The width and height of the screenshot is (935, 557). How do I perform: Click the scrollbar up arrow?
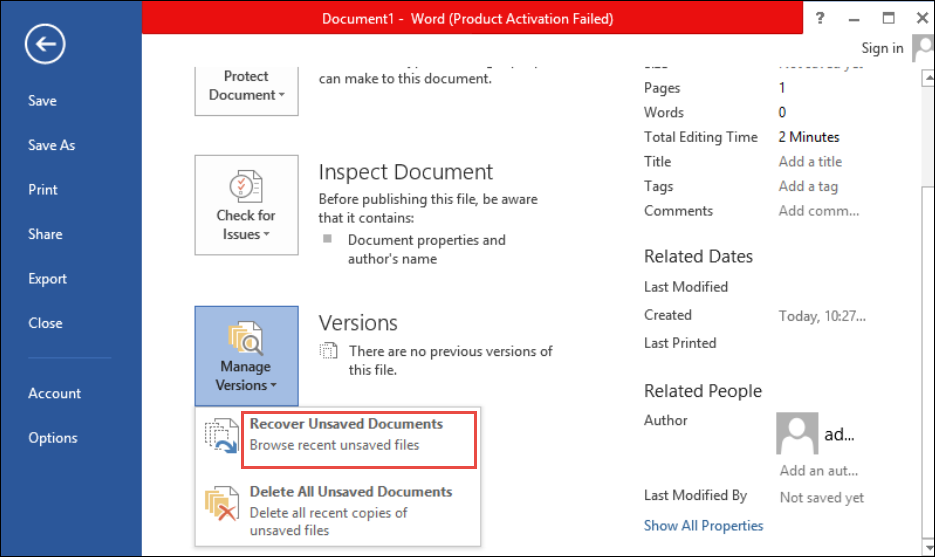click(928, 78)
